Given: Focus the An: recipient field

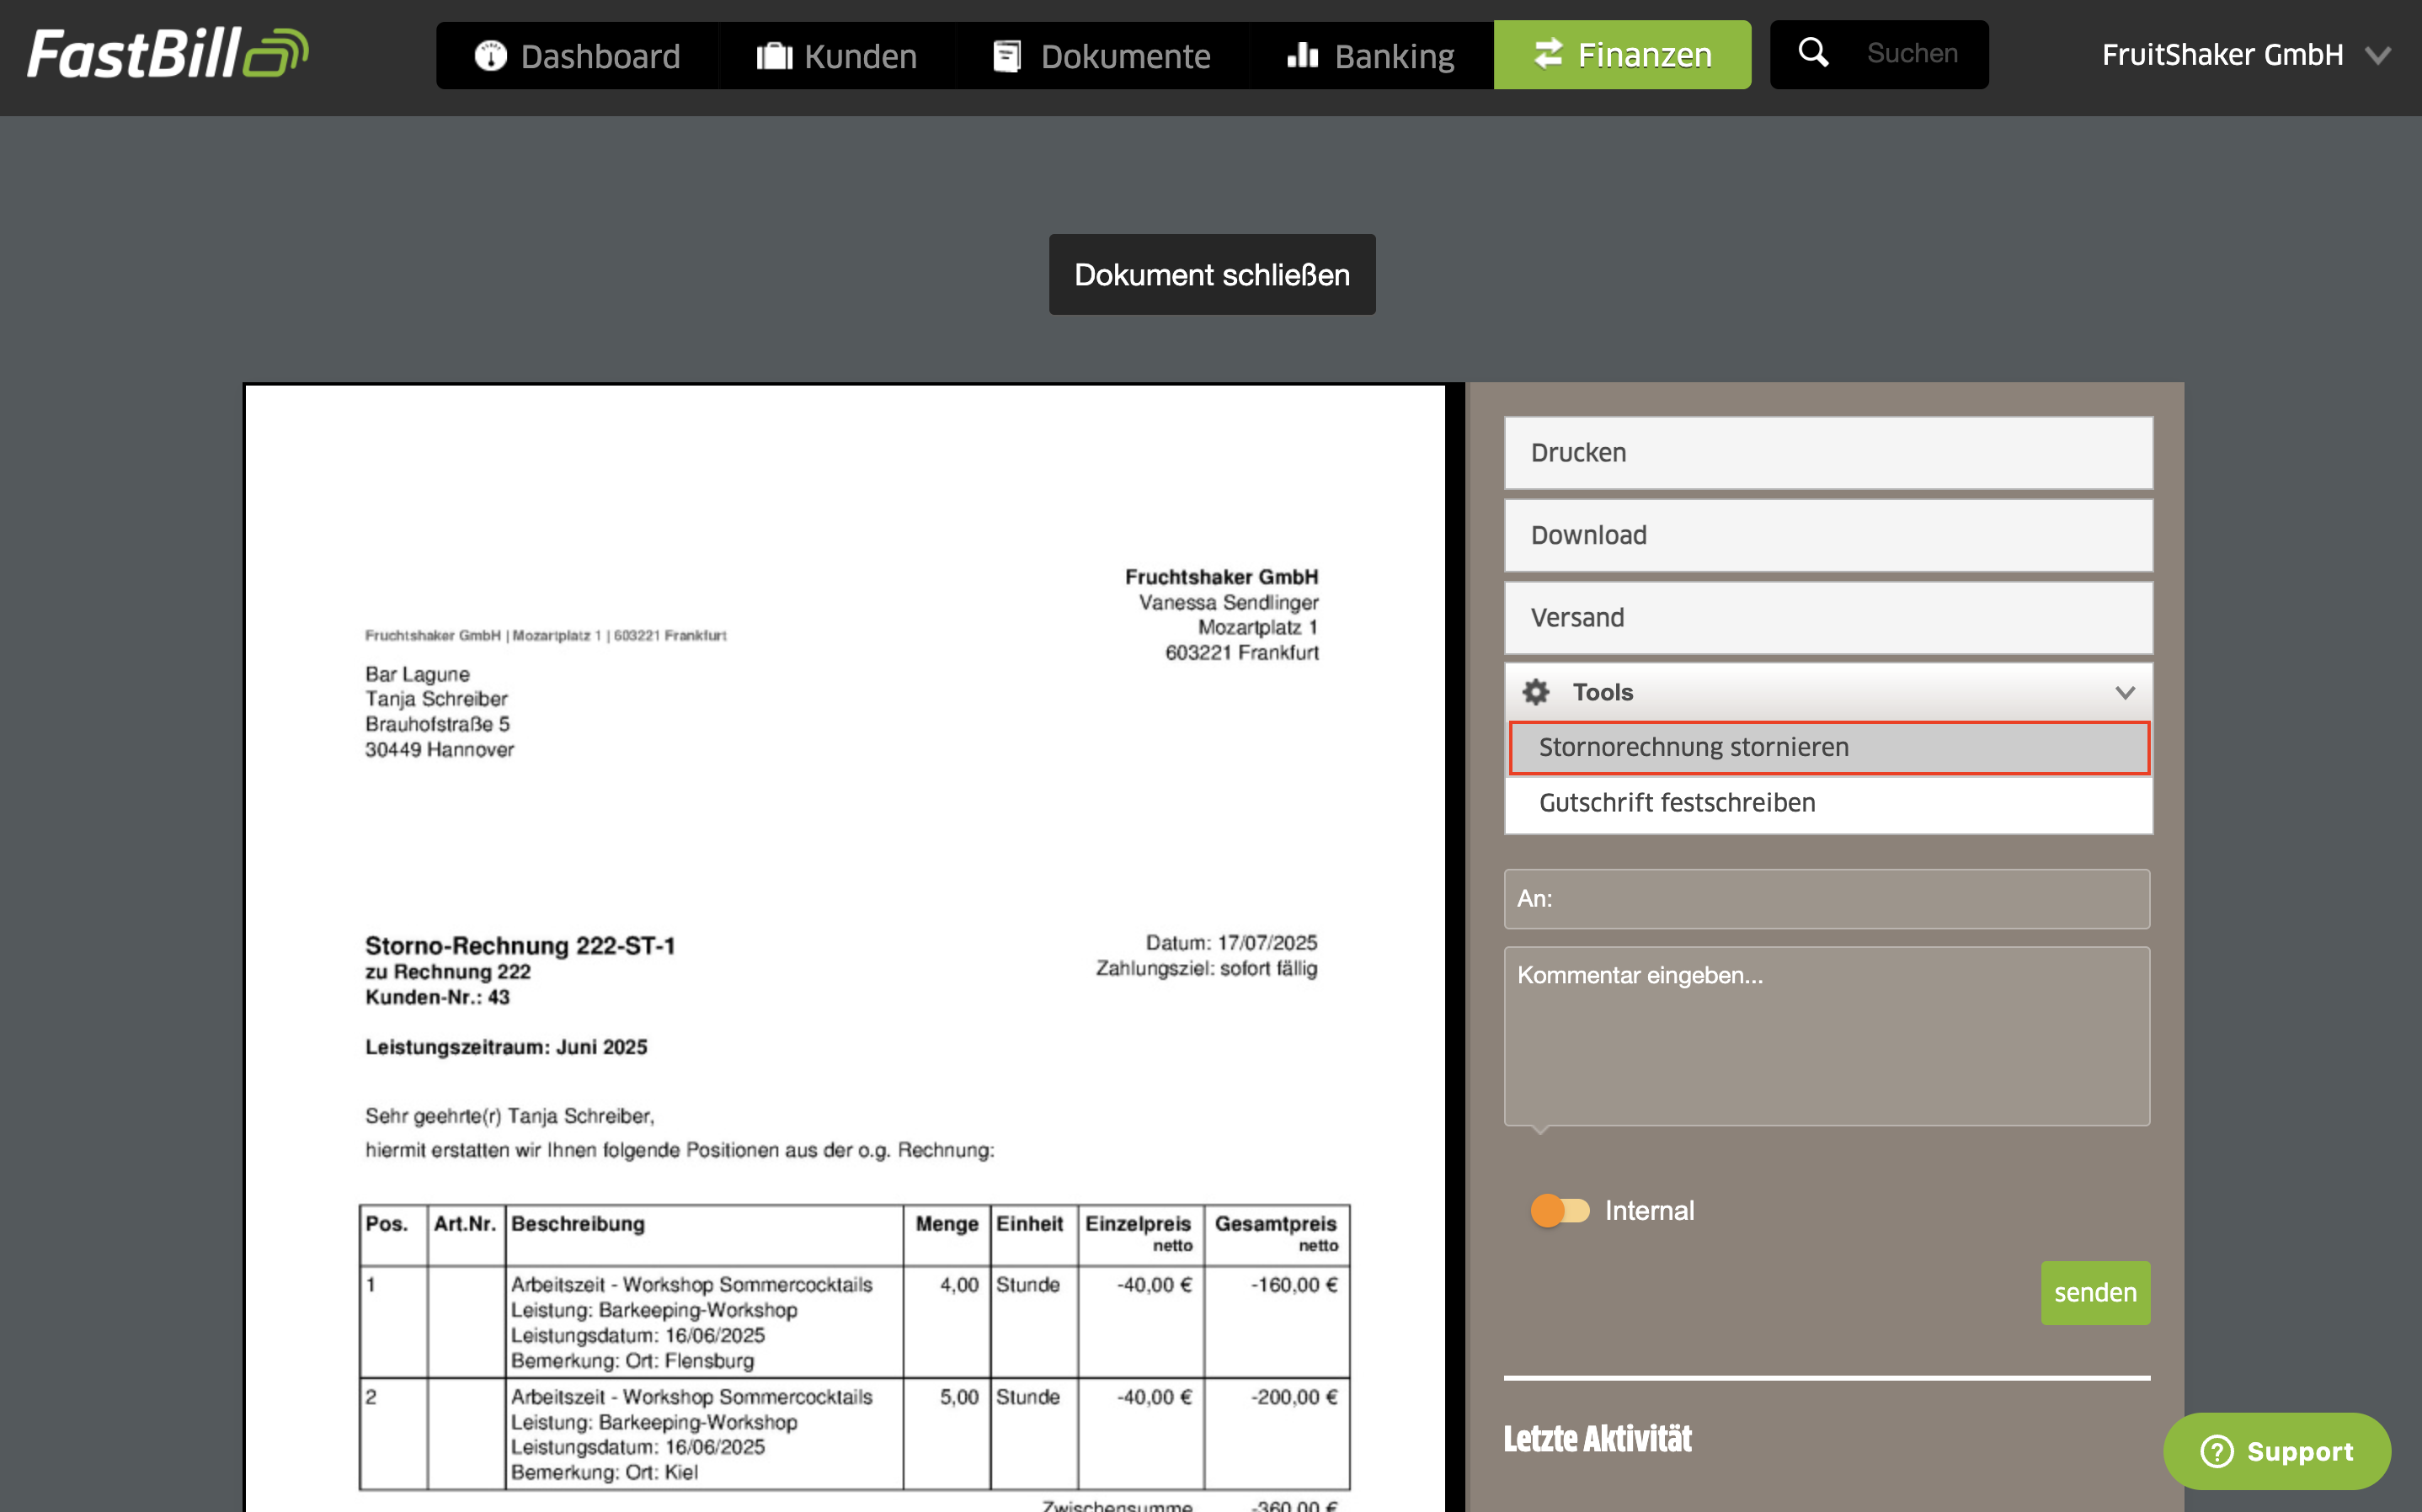Looking at the screenshot, I should coord(1828,898).
